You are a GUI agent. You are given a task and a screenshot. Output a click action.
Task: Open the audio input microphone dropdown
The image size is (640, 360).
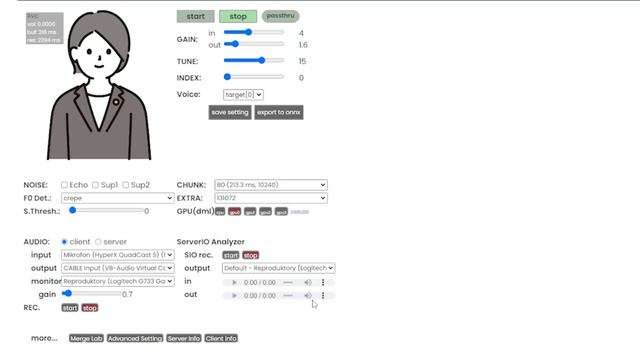(118, 255)
